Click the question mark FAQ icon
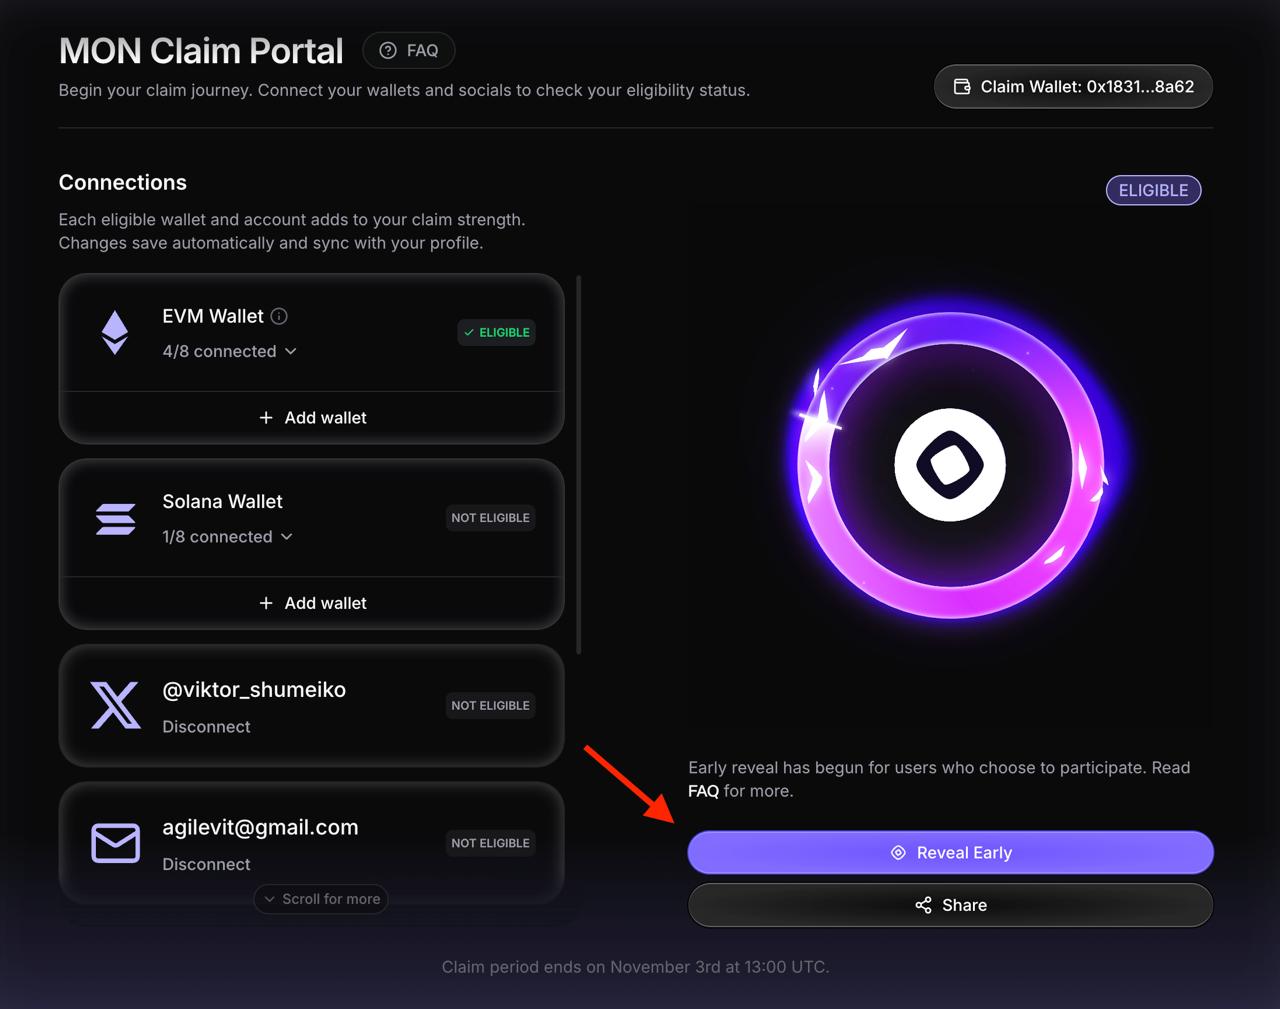The image size is (1280, 1009). click(x=388, y=51)
